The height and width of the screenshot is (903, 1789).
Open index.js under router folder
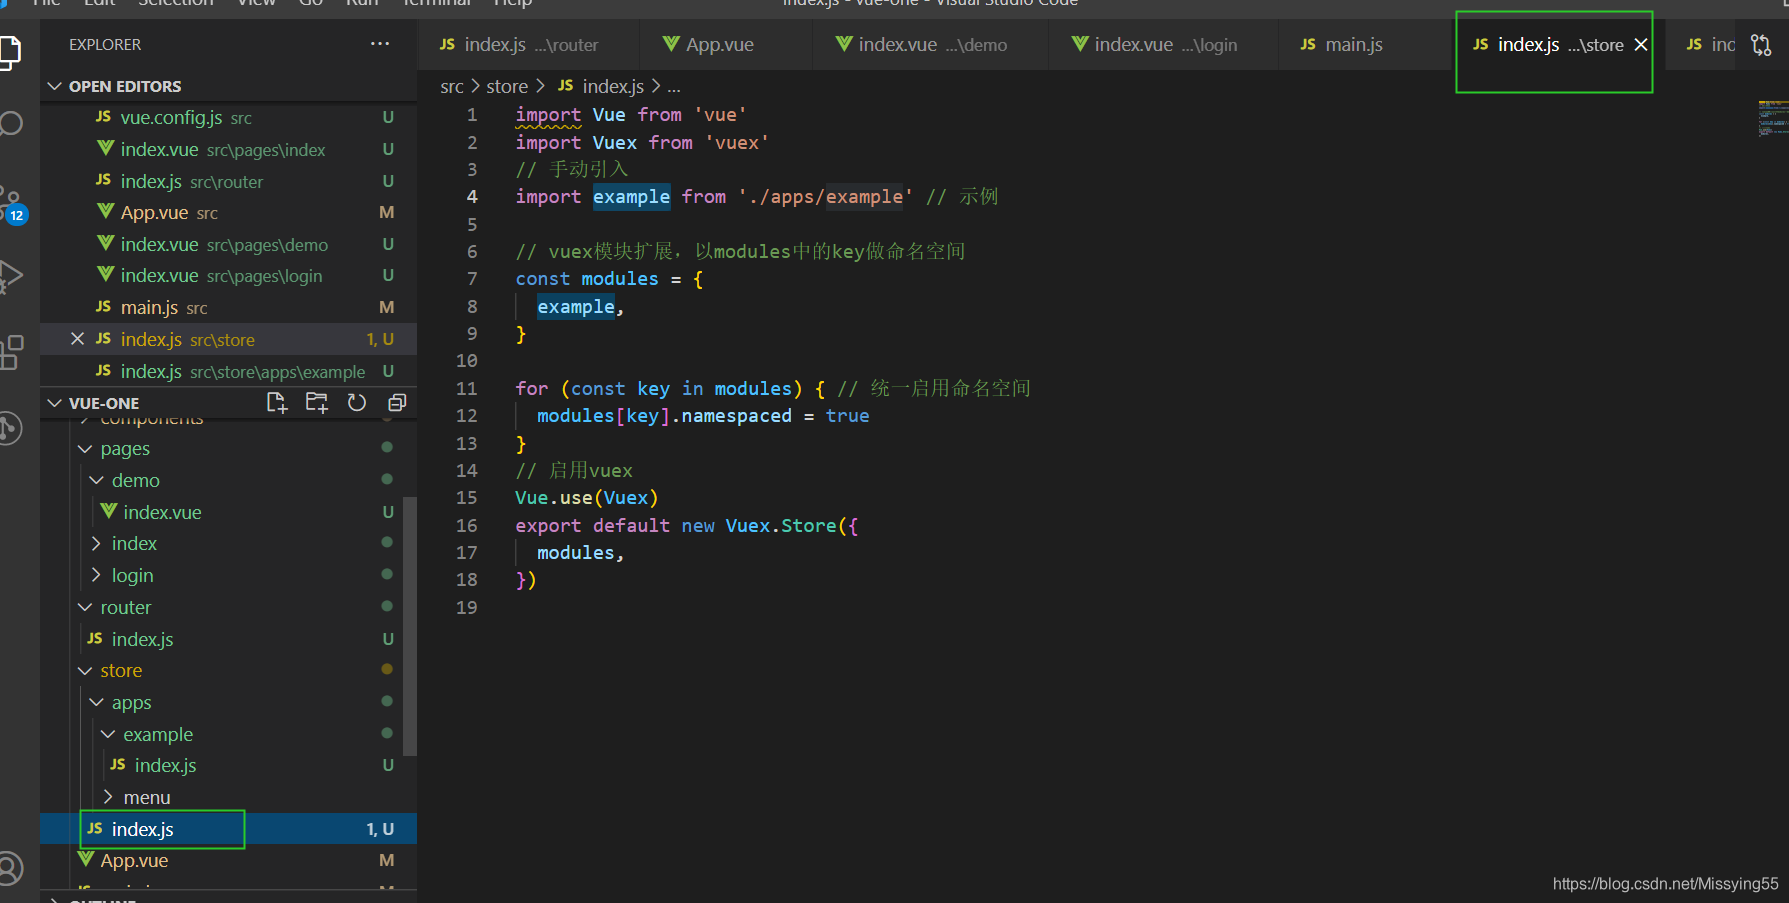[228, 640]
